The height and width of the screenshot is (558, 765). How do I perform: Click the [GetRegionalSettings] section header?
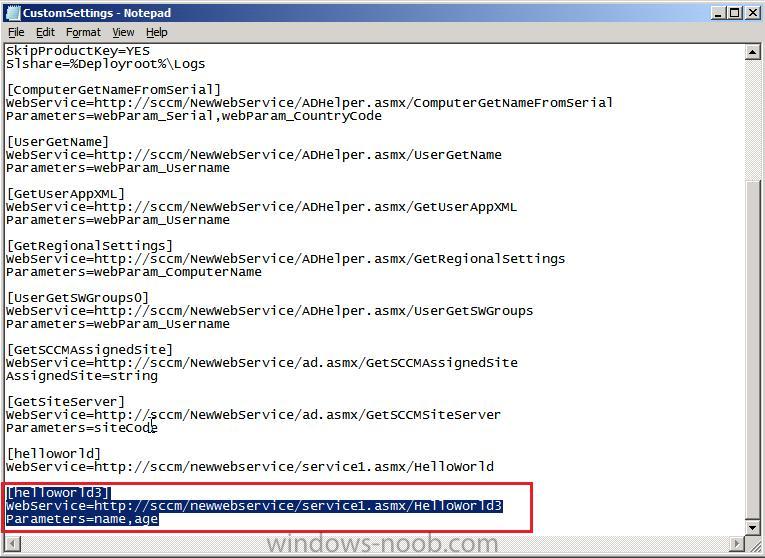coord(90,246)
